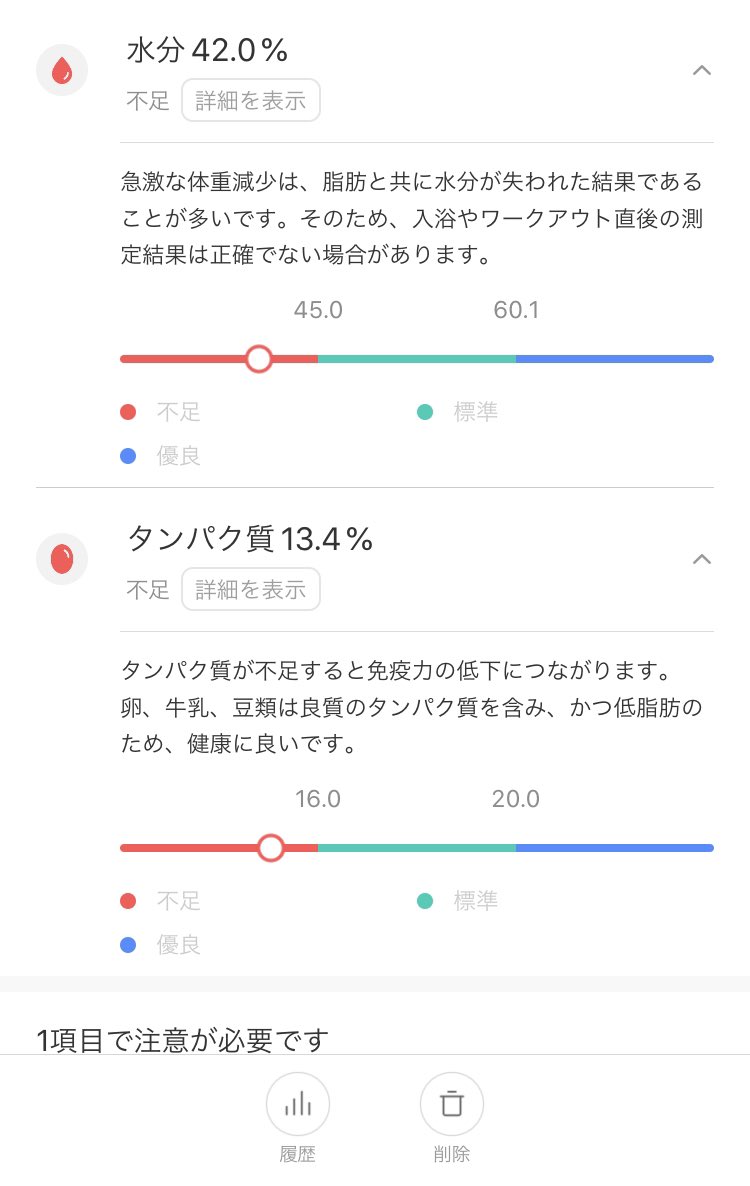750x1186 pixels.
Task: Collapse the タンパク質 13.4% section chevron
Action: (702, 559)
